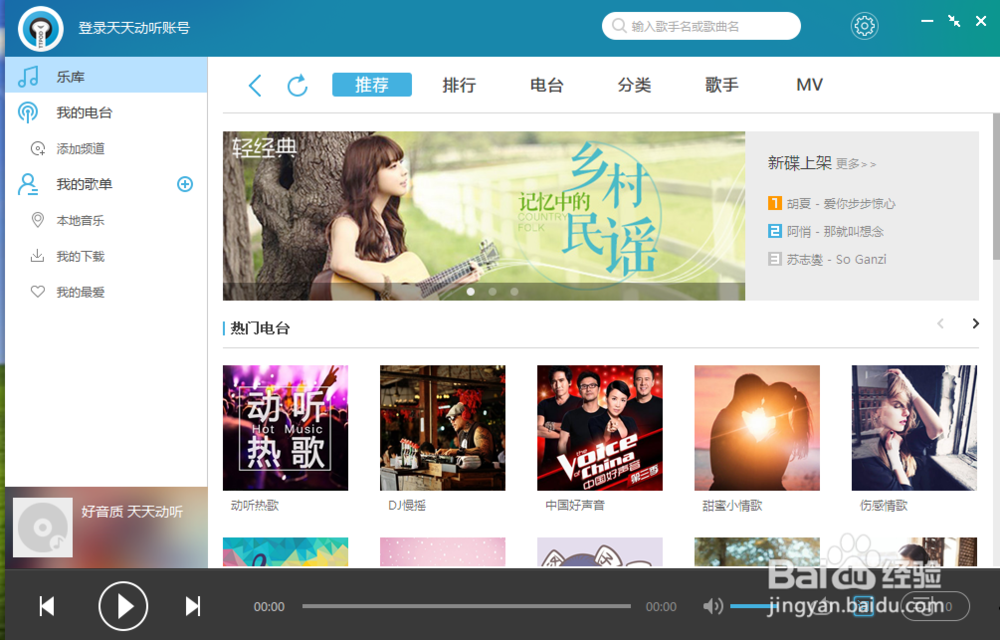Open 伤感情歌 station thumbnail
The height and width of the screenshot is (640, 1000).
click(914, 428)
